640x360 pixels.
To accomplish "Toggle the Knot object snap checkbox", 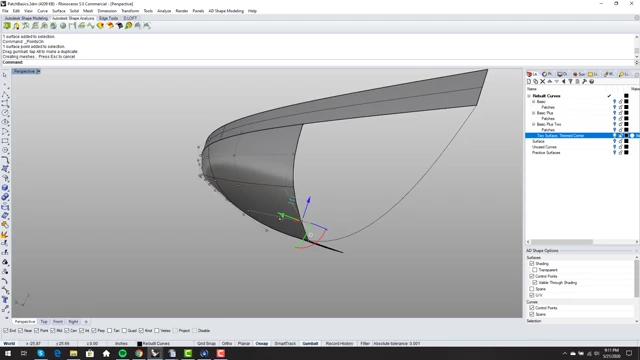I will (141, 331).
